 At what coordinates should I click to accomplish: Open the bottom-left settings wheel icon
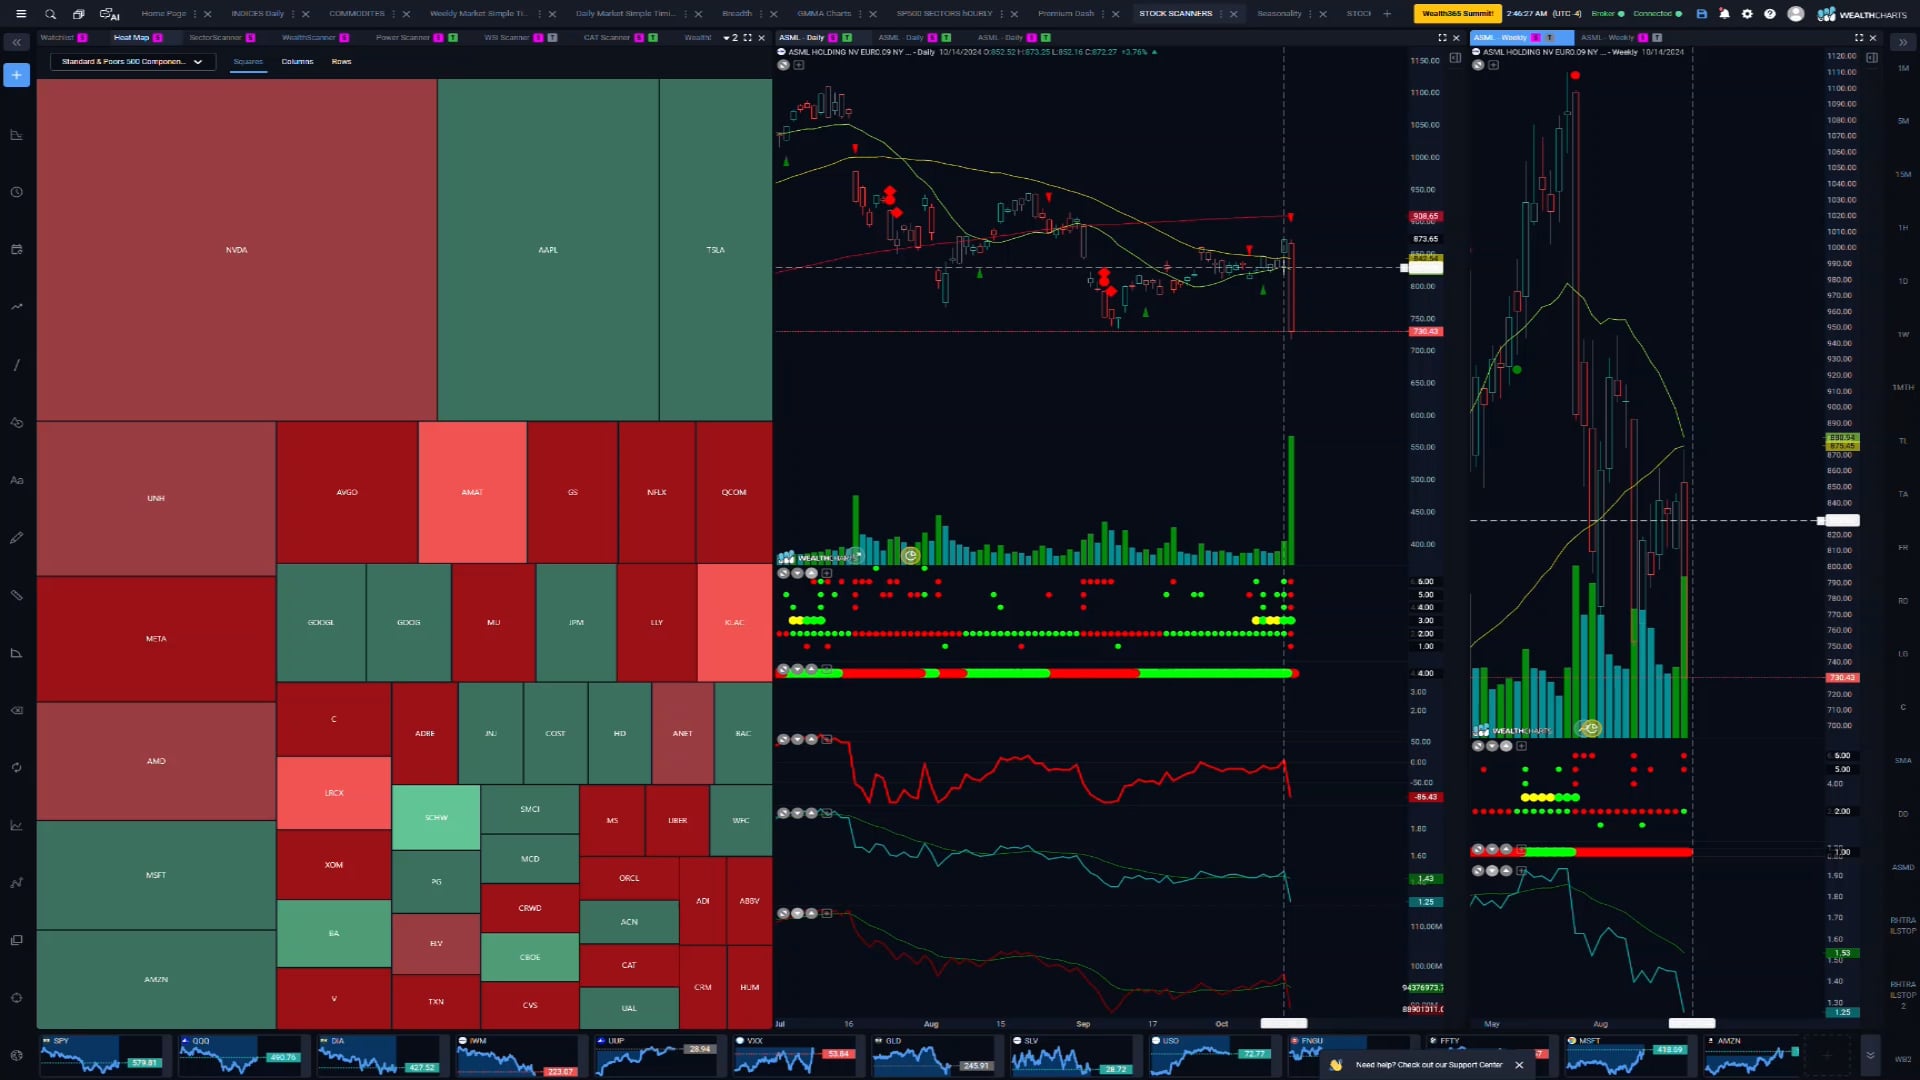[x=17, y=1055]
